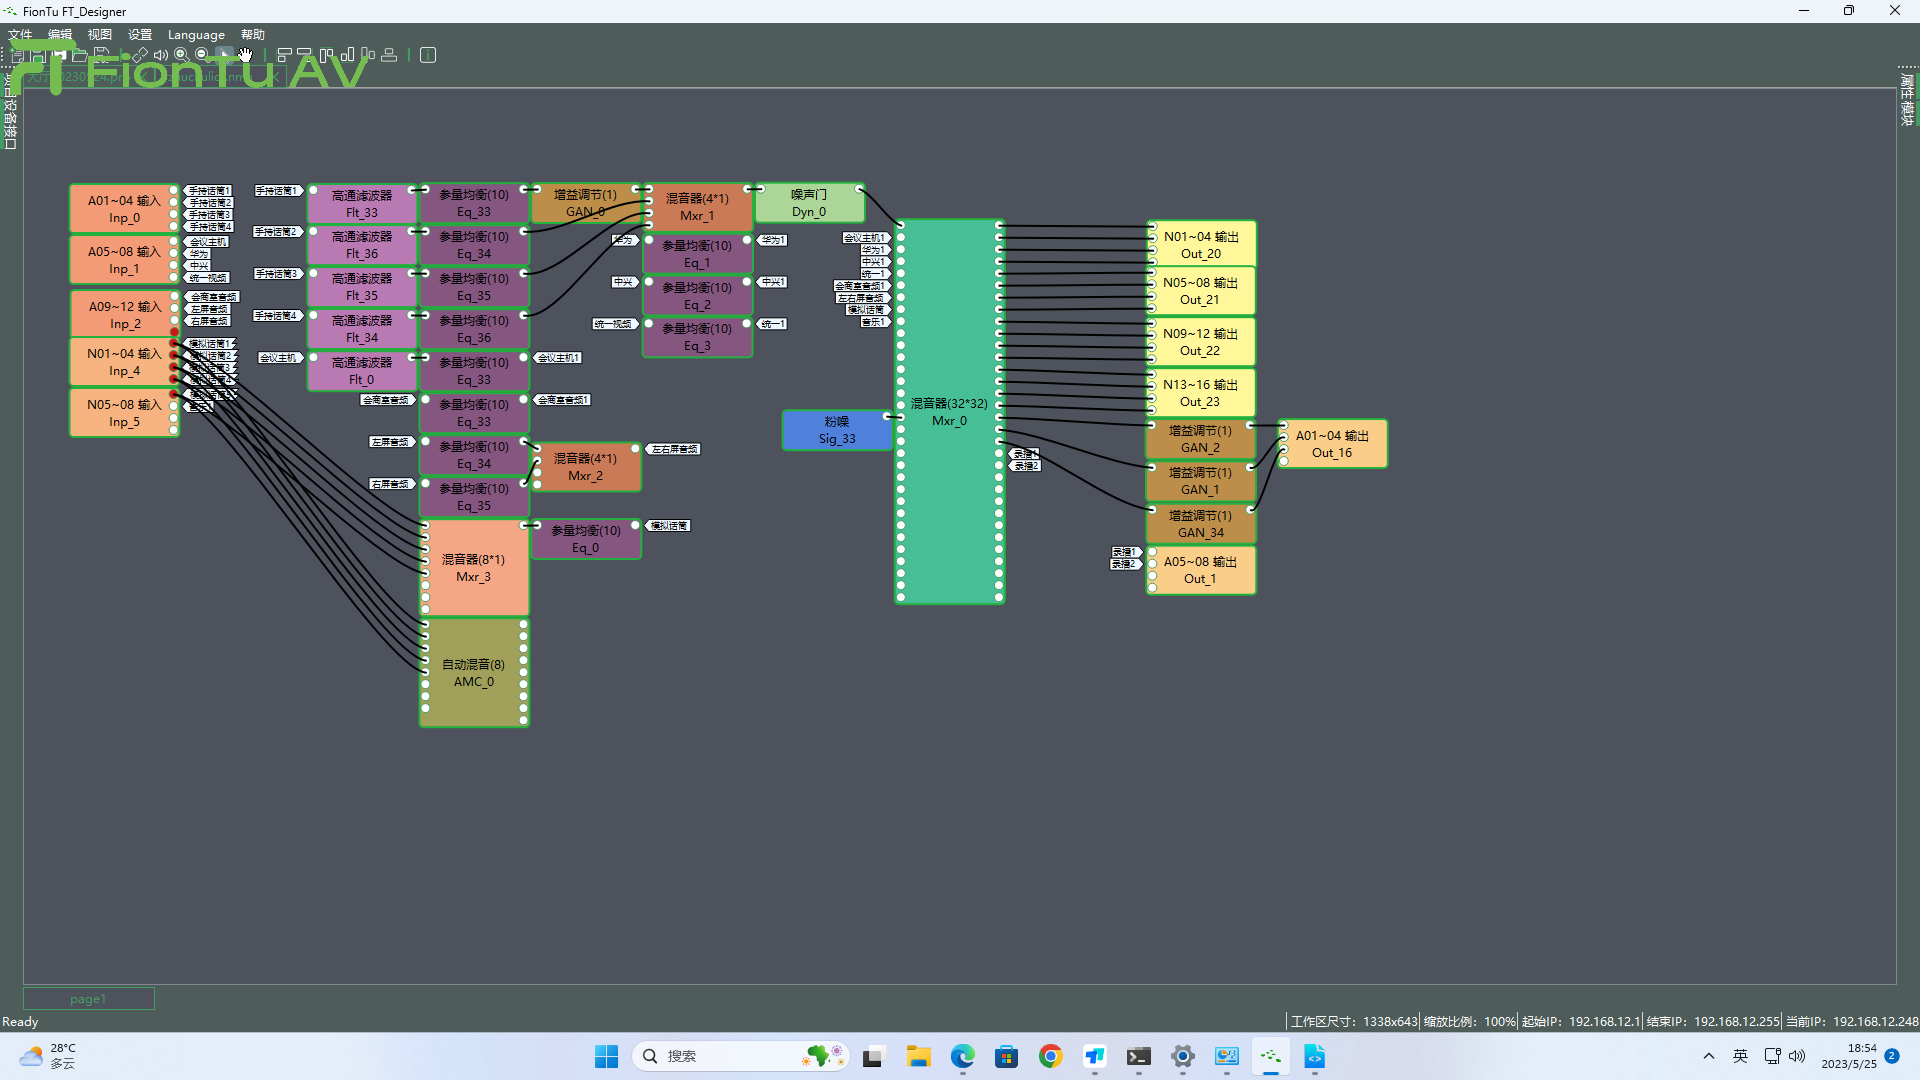Open the Language menu
This screenshot has width=1920, height=1080.
click(x=196, y=34)
